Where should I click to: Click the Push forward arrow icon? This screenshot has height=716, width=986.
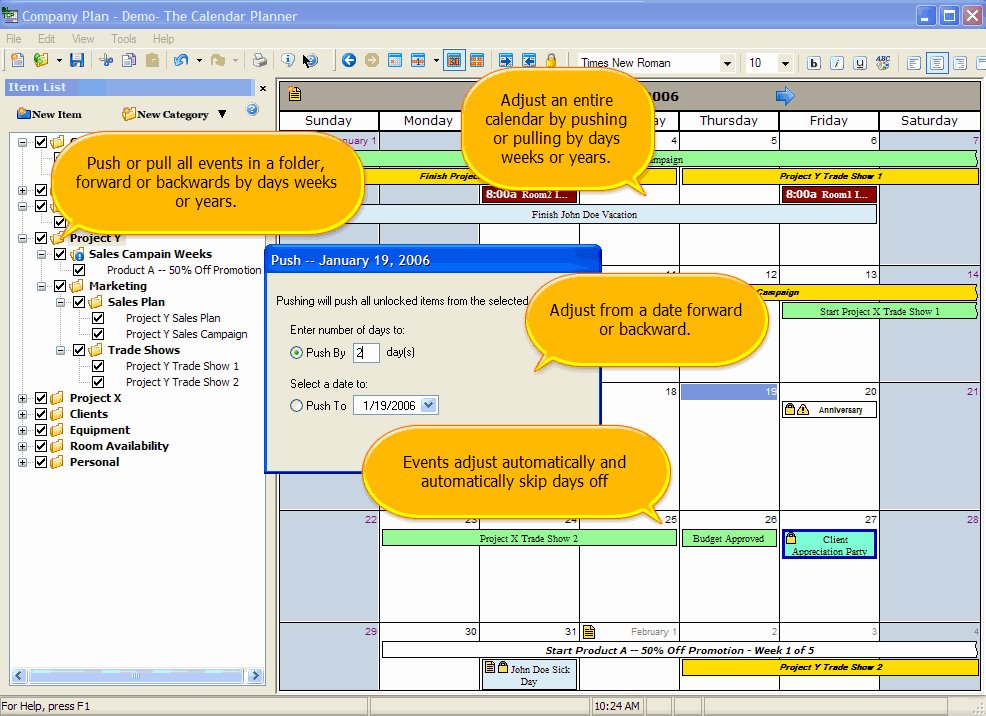pos(506,60)
